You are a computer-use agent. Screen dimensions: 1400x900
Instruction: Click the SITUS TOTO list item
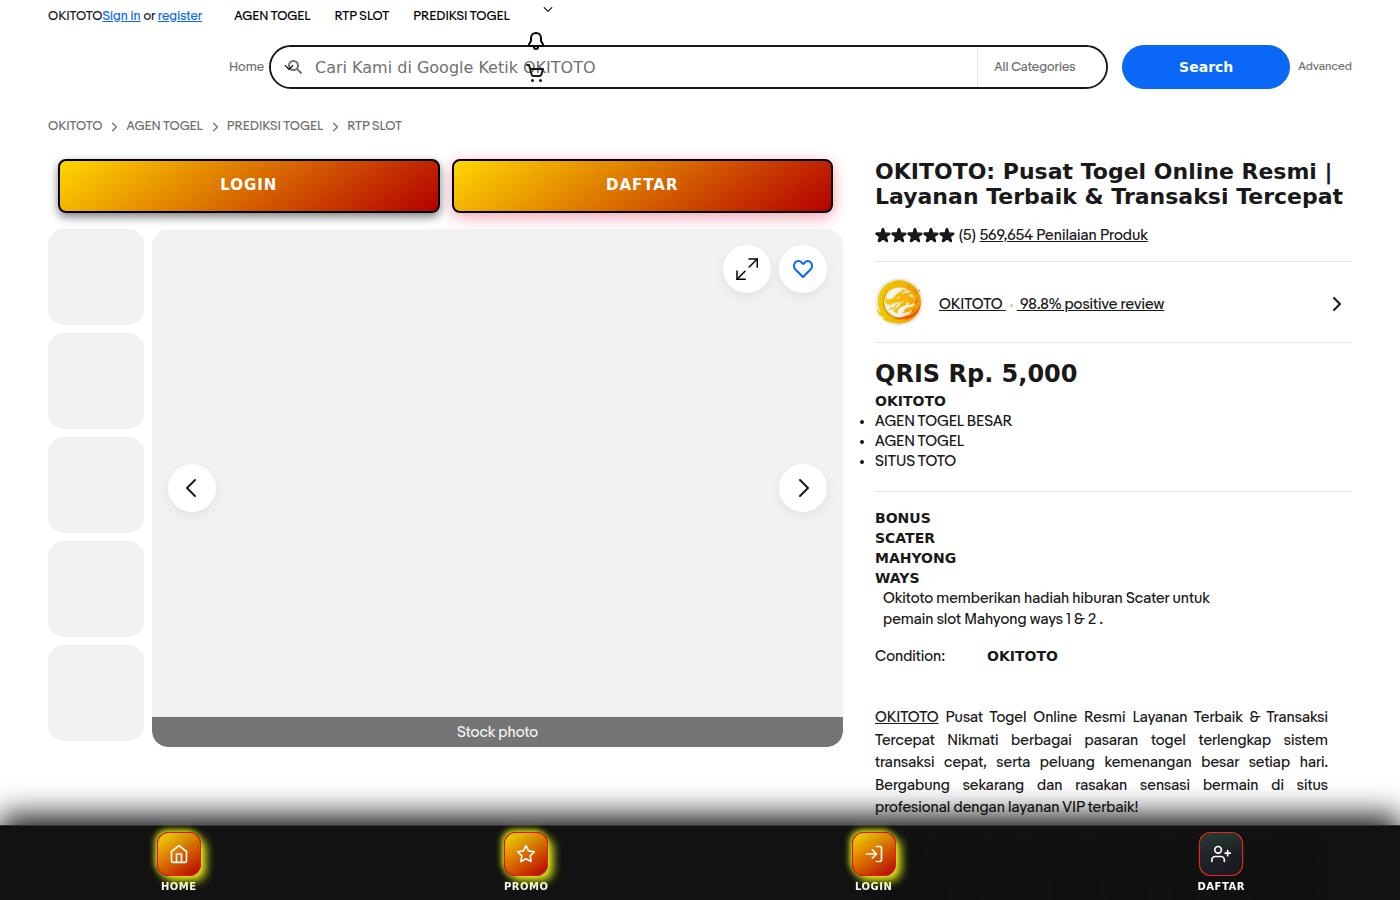click(915, 461)
